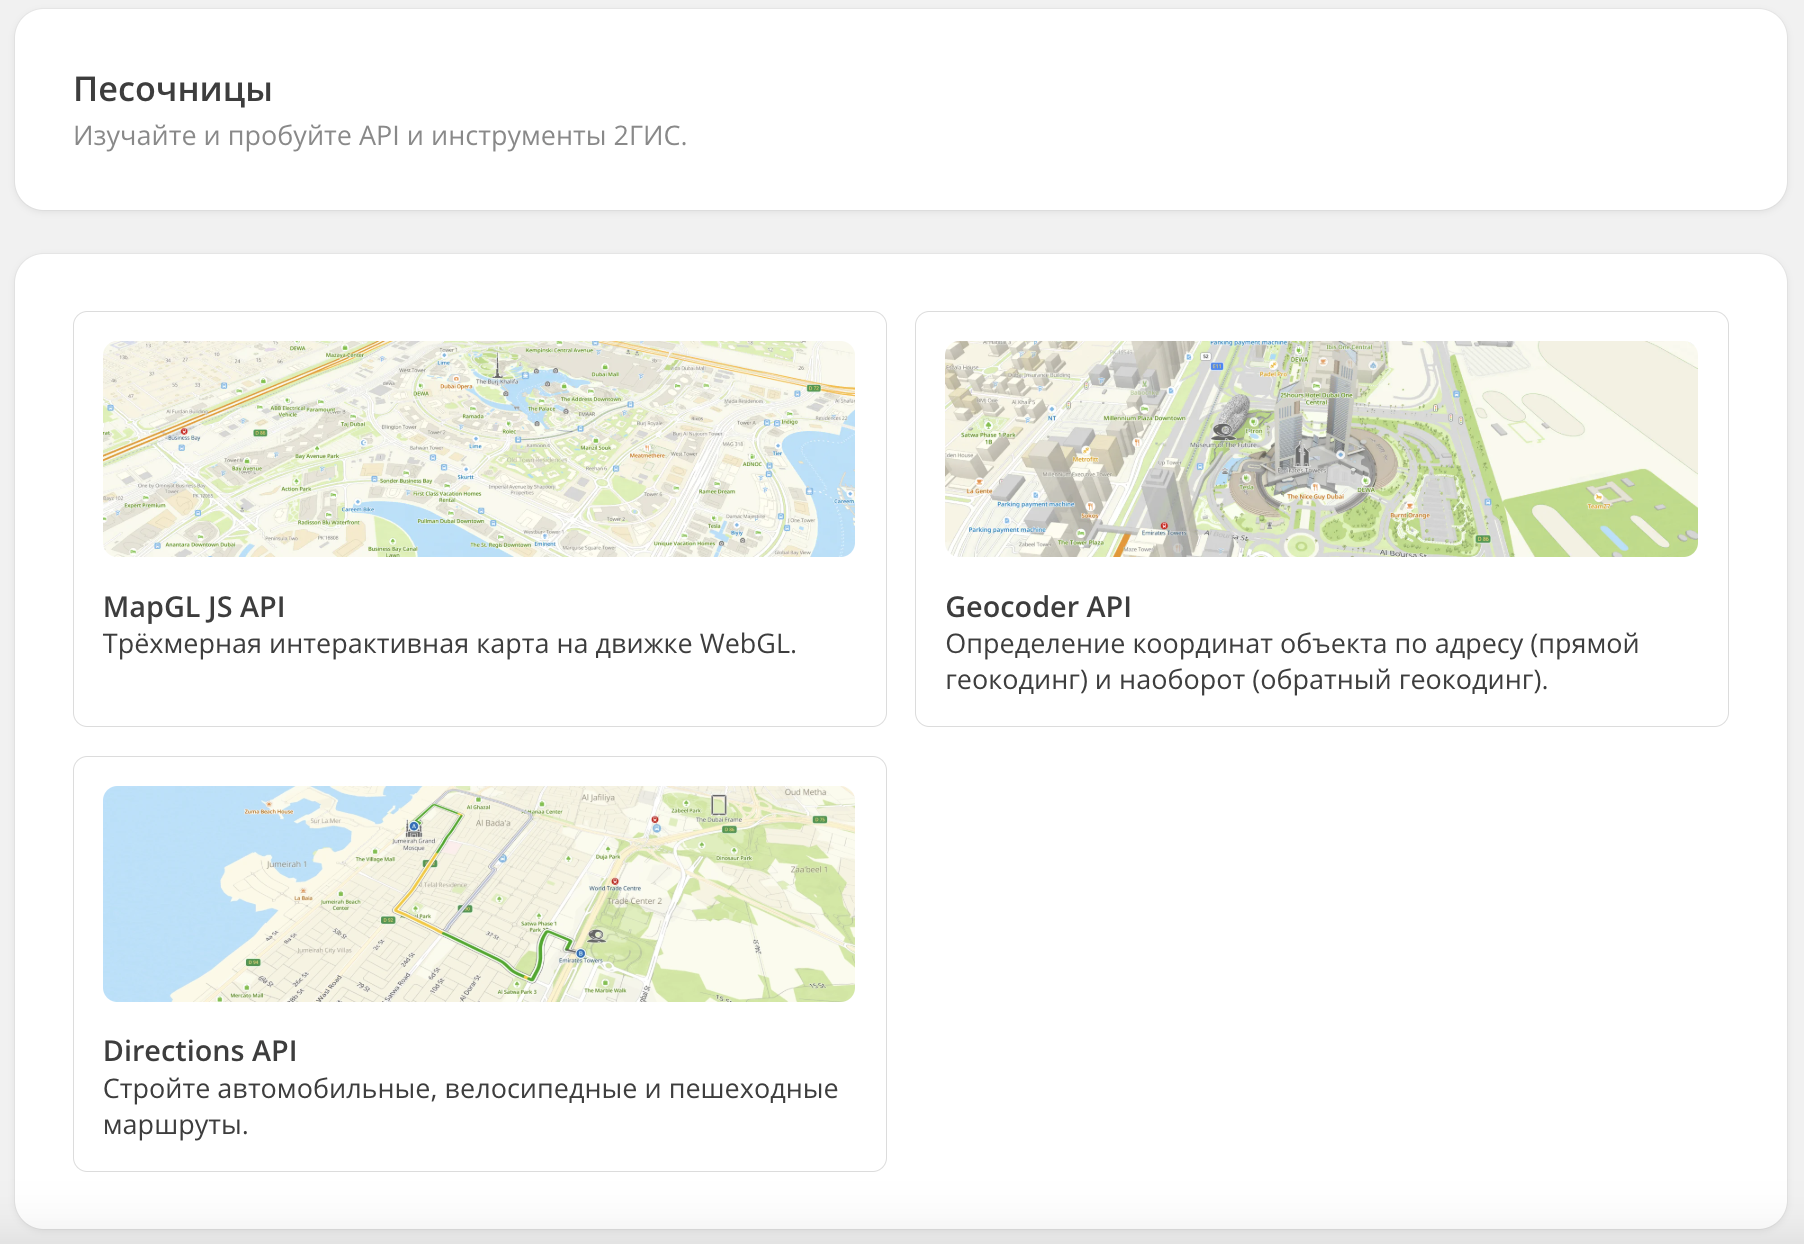Screen dimensions: 1804x1244
Task: Click the 'Стройте автомобильные' description text
Action: (470, 1106)
